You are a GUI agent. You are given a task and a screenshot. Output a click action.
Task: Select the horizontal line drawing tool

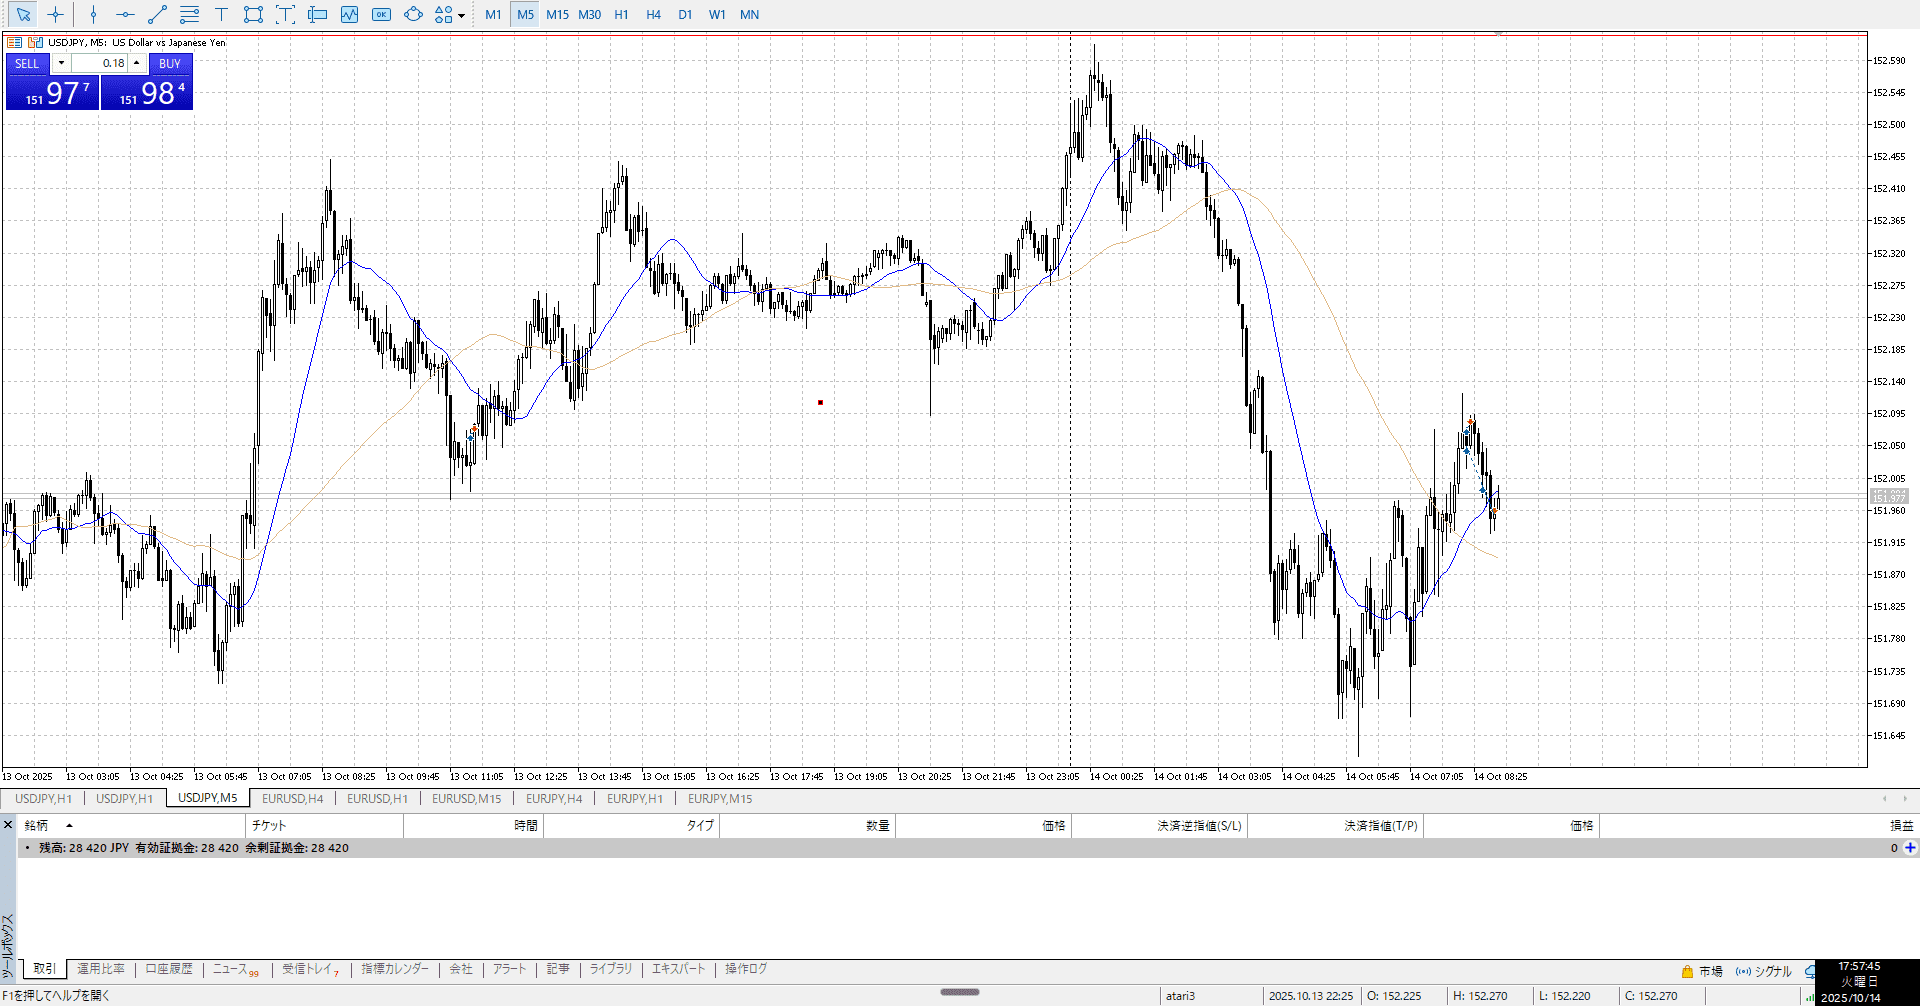click(x=125, y=14)
